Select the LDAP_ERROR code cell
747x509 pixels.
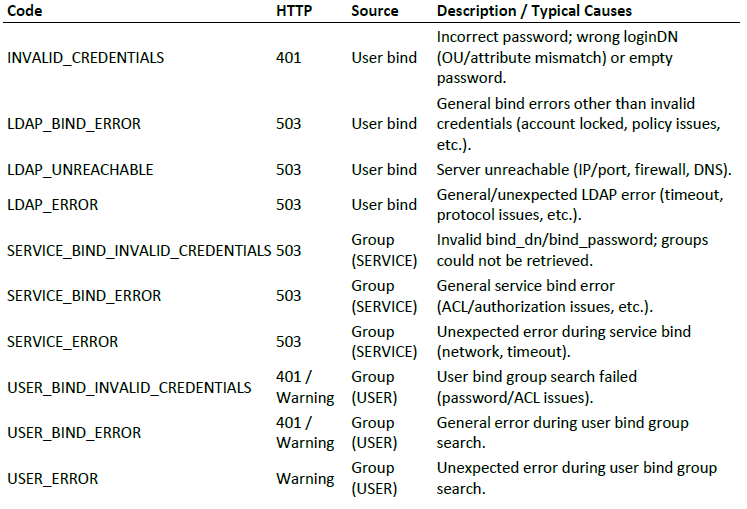coord(52,205)
